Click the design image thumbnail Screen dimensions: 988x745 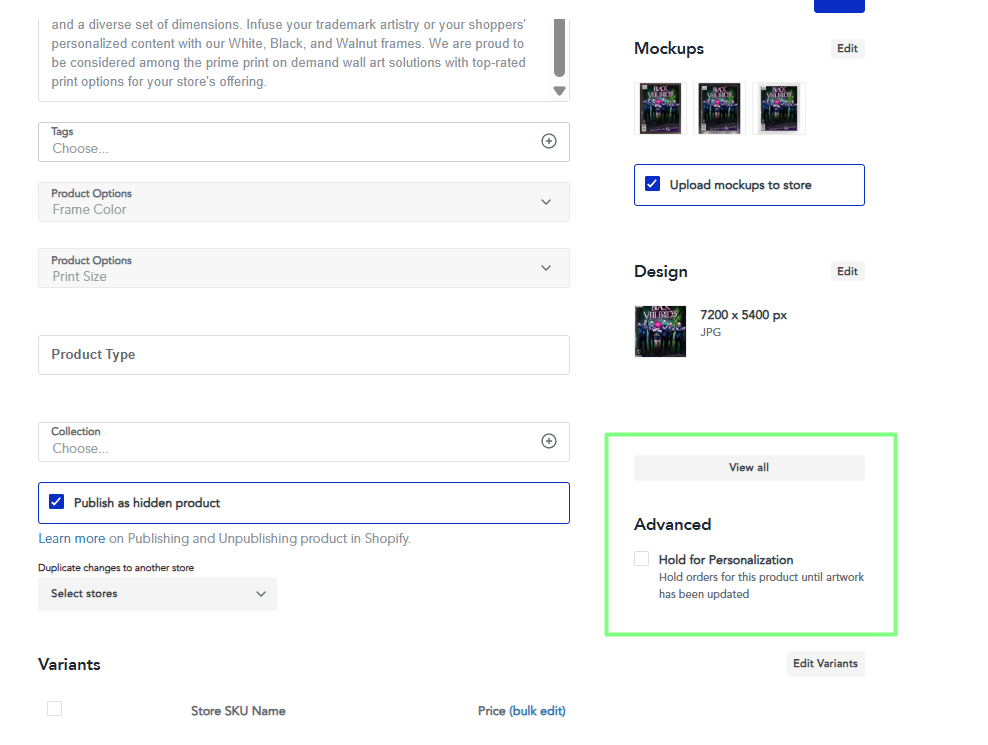[x=660, y=331]
